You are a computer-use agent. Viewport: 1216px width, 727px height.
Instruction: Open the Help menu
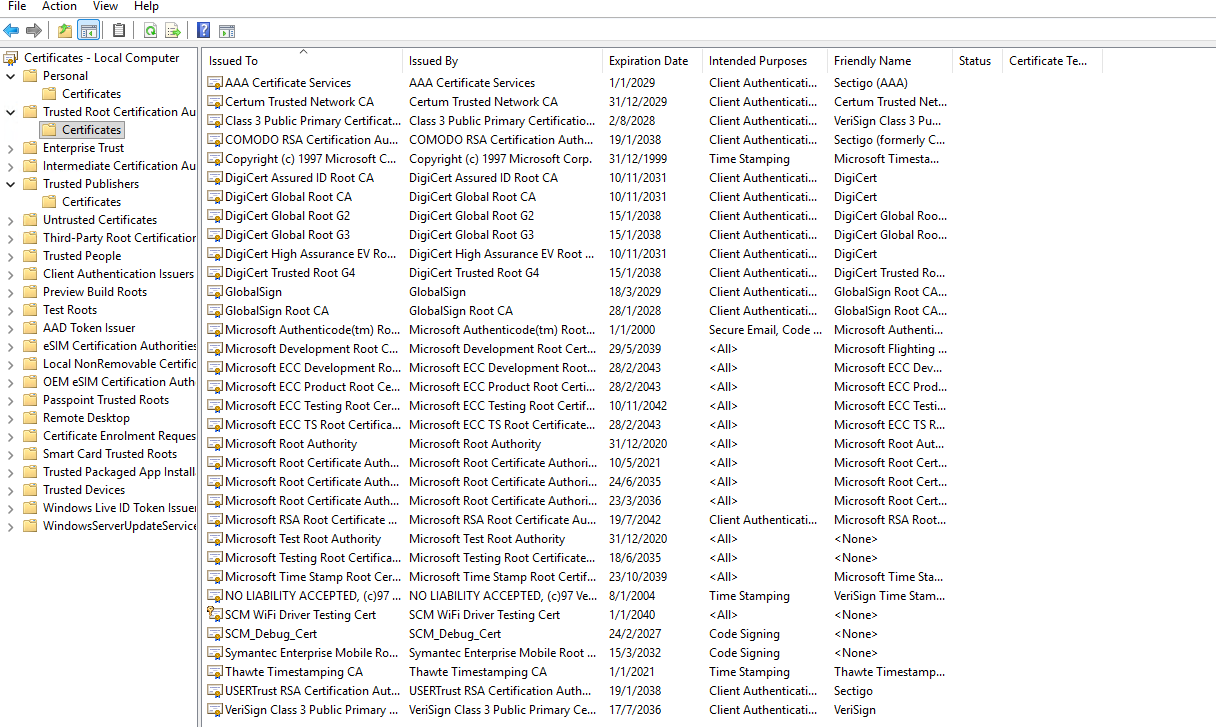pos(146,6)
